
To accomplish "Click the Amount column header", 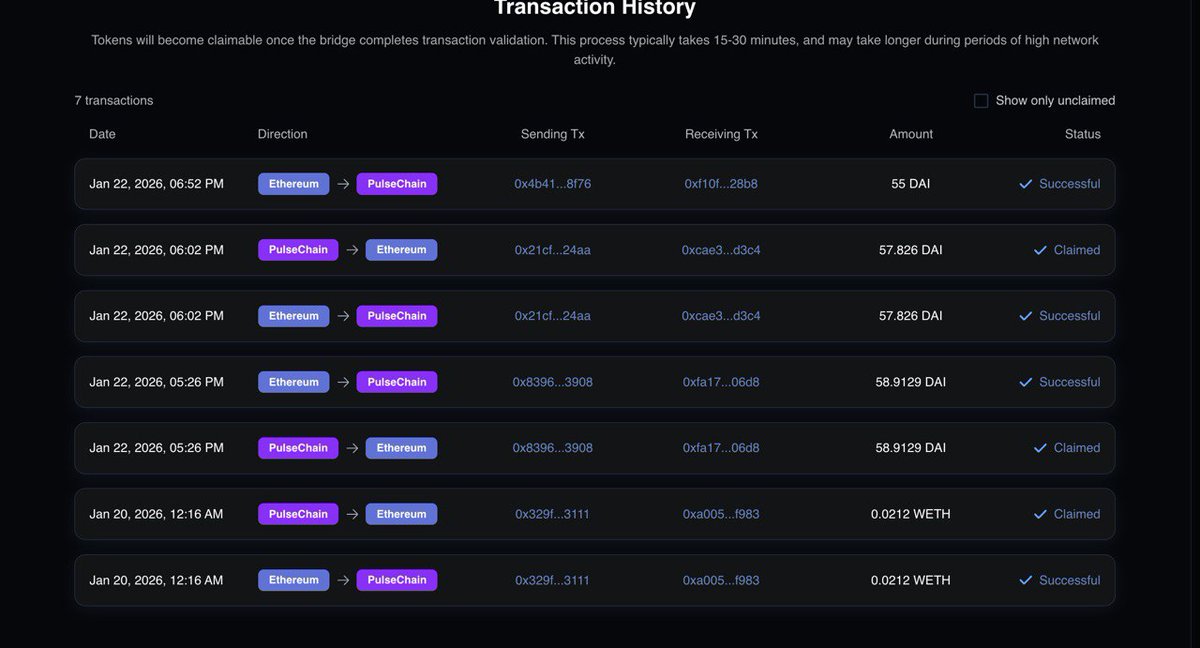I will (x=911, y=132).
